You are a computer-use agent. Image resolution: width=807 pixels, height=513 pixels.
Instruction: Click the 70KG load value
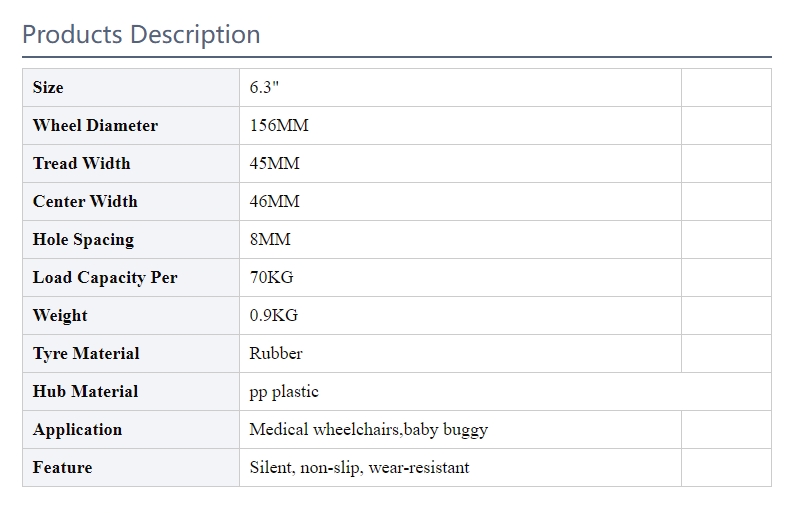[x=271, y=277]
